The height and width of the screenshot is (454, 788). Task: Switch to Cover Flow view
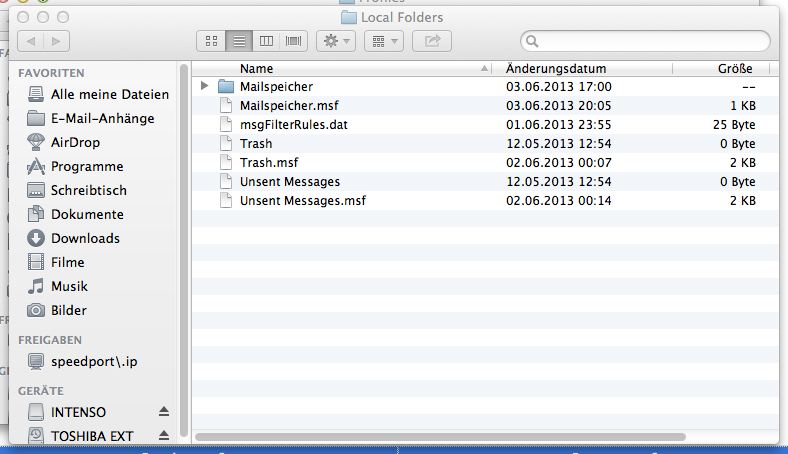(x=293, y=41)
